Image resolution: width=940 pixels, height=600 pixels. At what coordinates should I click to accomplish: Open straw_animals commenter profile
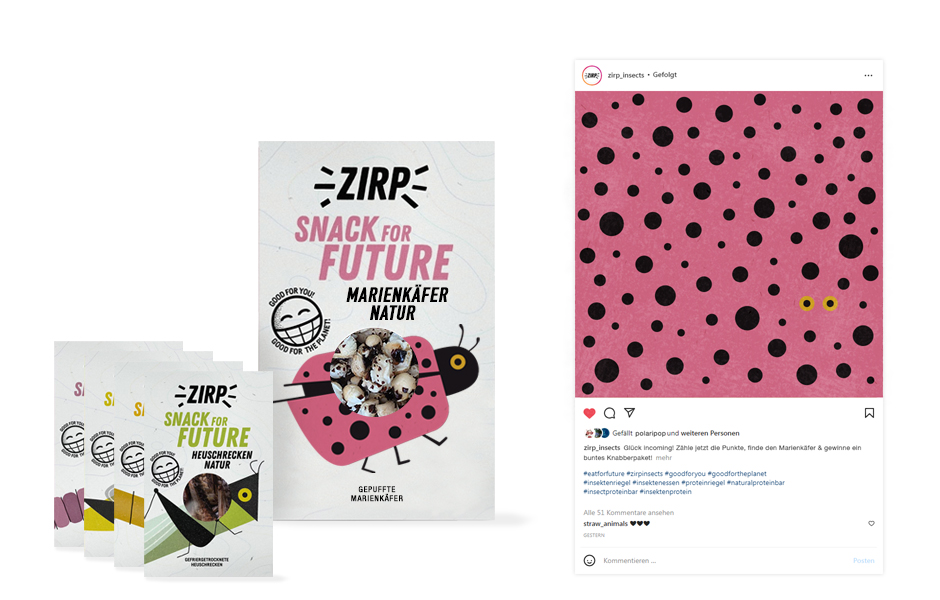tap(605, 523)
